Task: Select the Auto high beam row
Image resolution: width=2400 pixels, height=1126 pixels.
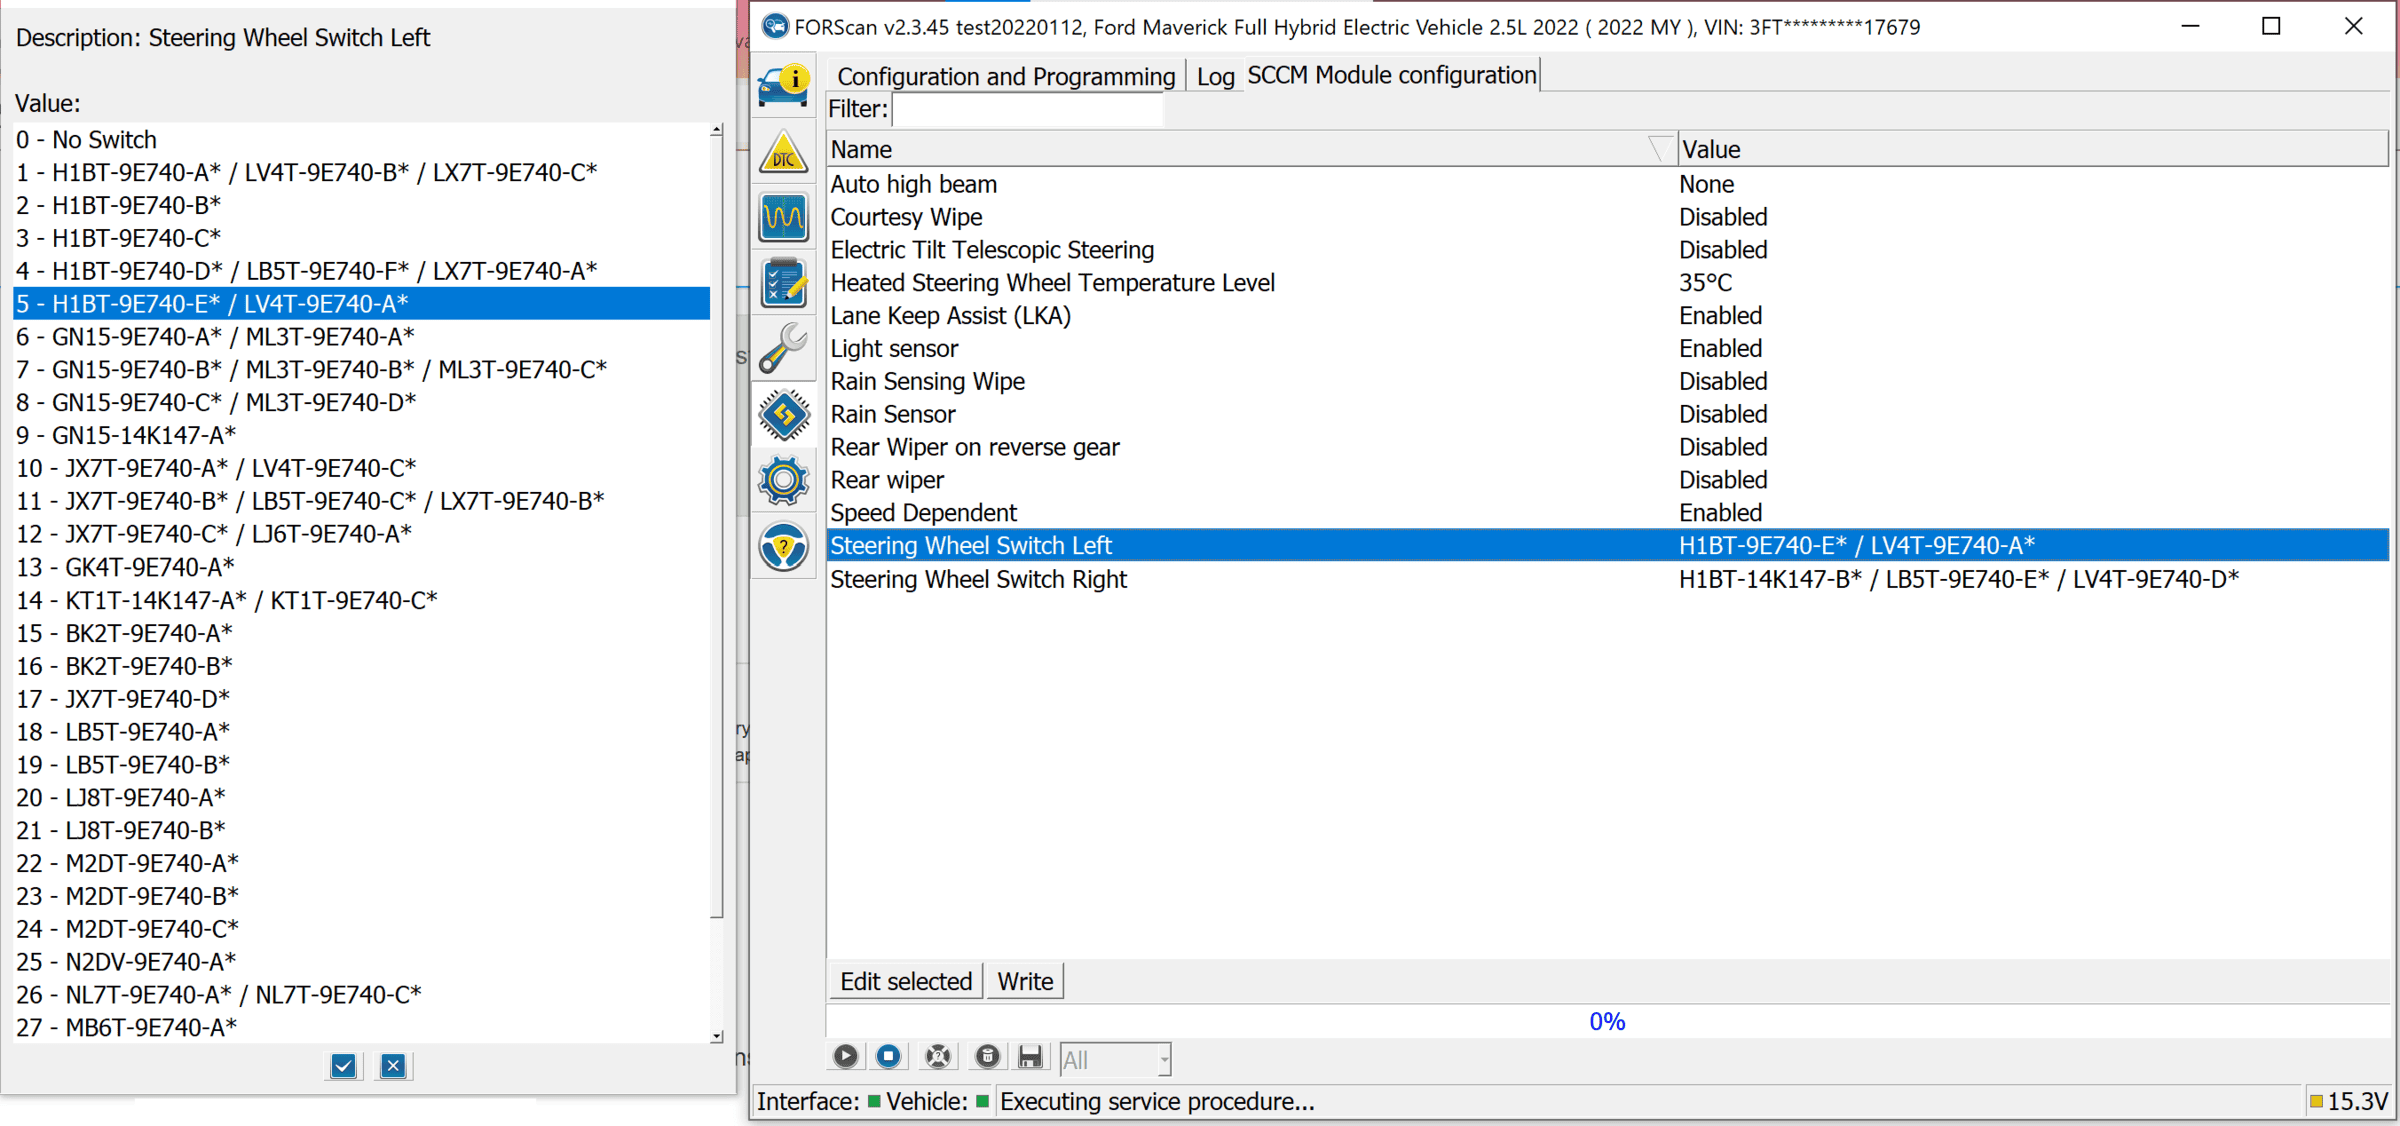Action: (1608, 184)
